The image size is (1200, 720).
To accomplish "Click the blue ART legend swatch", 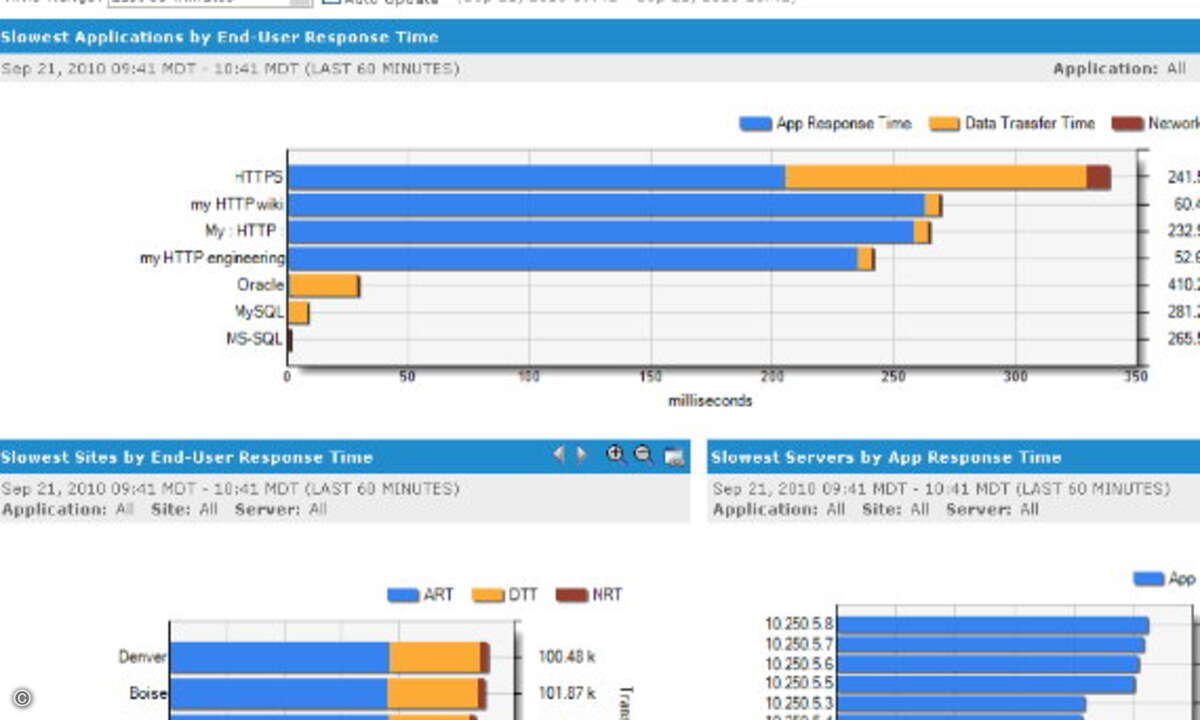I will (x=403, y=595).
